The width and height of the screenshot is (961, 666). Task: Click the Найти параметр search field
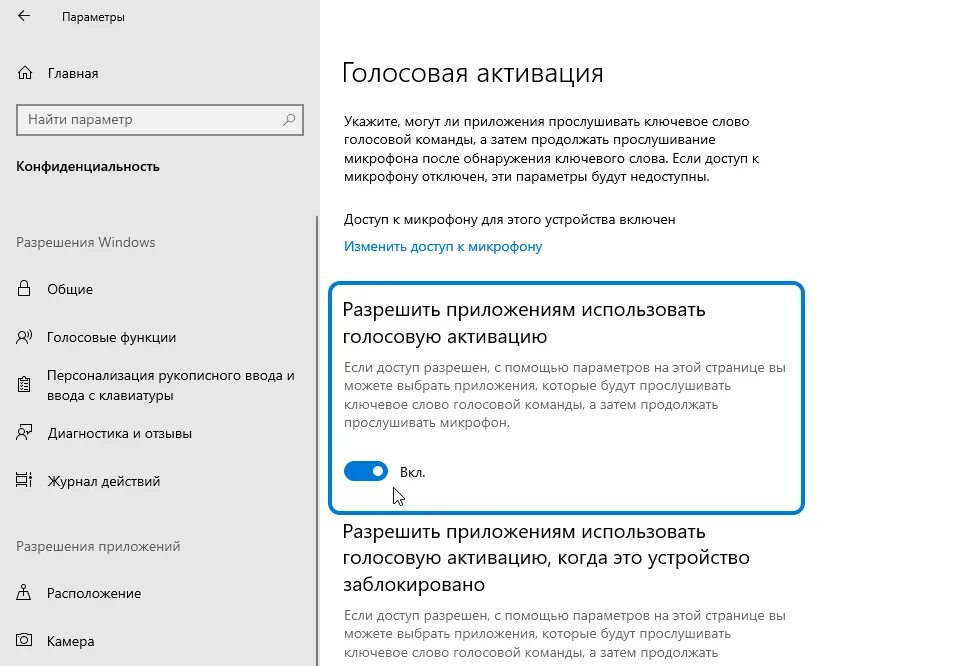[x=159, y=119]
